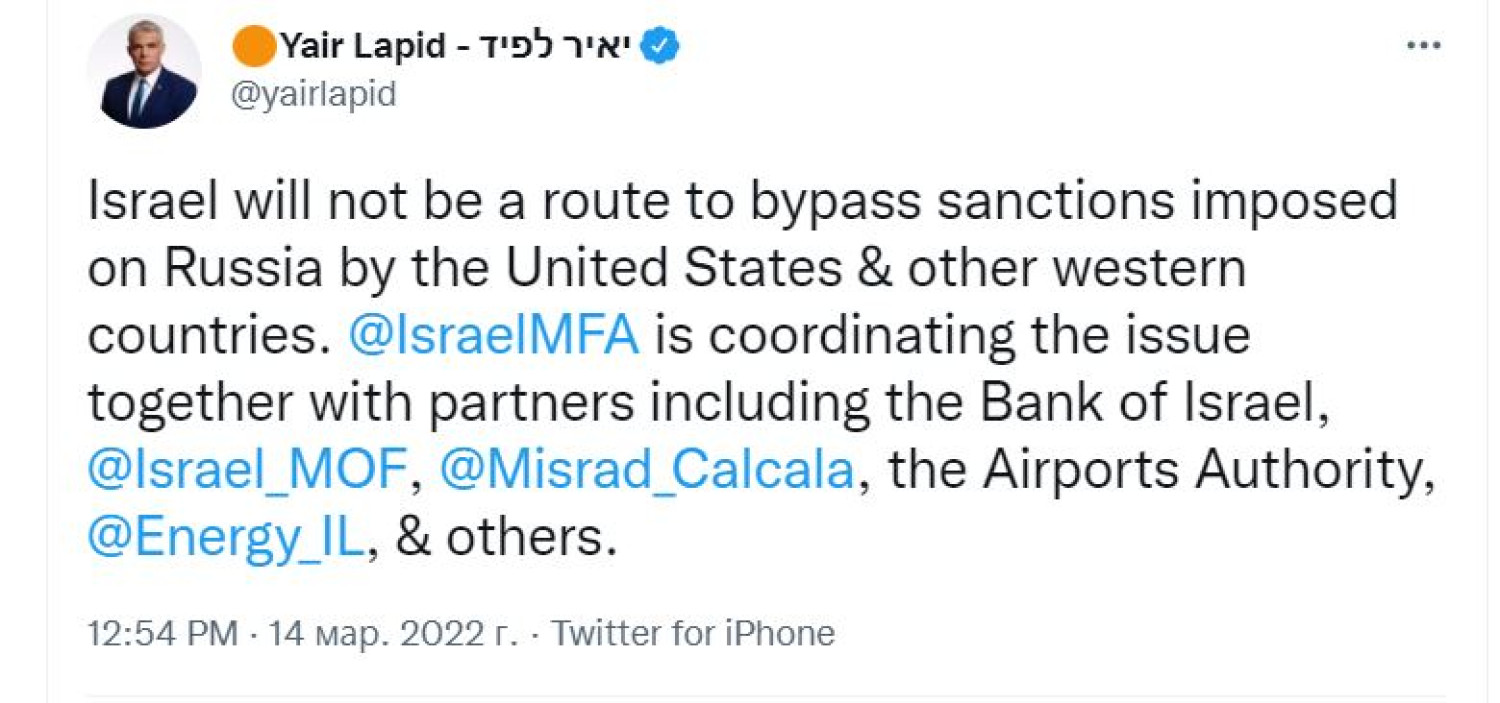
Task: Click the blue verified badge
Action: [x=660, y=46]
